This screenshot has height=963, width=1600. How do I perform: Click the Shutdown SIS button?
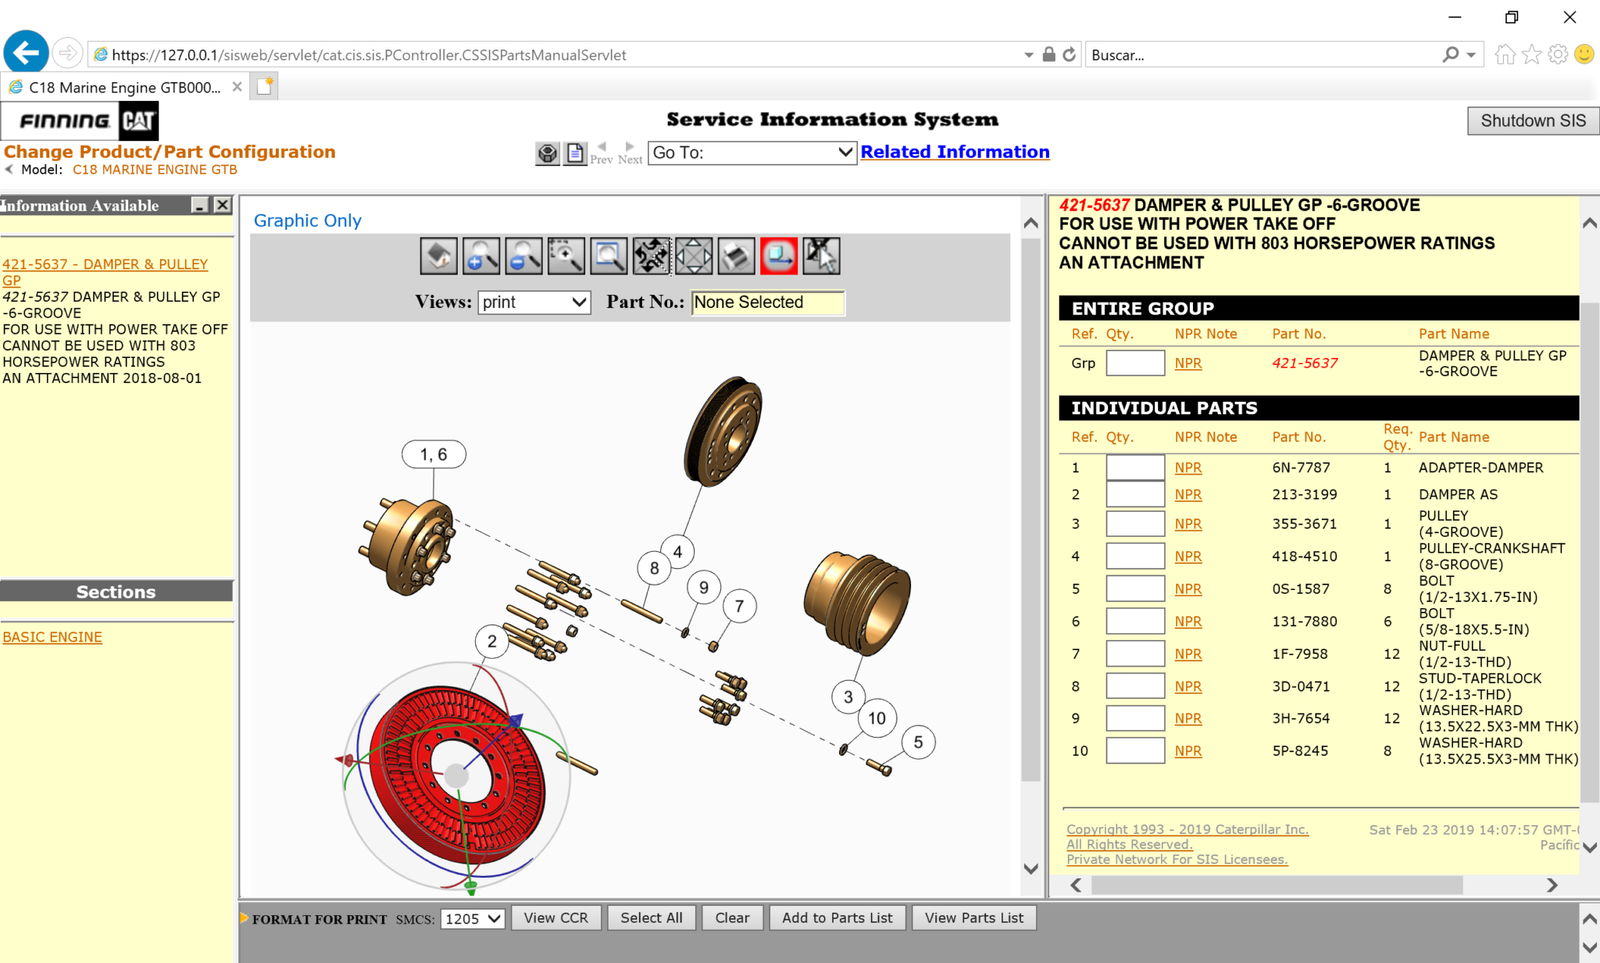tap(1532, 121)
